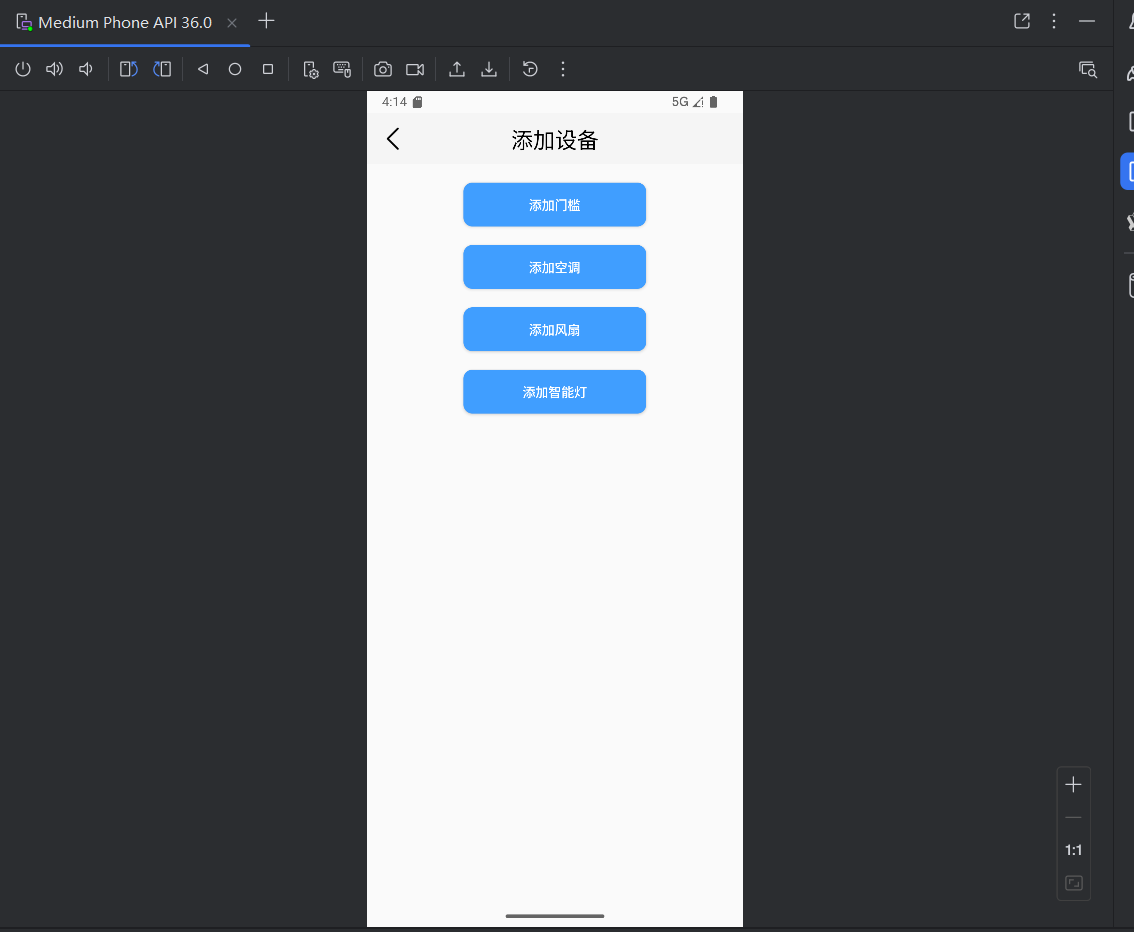This screenshot has width=1134, height=932.
Task: Tap the emulator Overview square button
Action: point(268,69)
